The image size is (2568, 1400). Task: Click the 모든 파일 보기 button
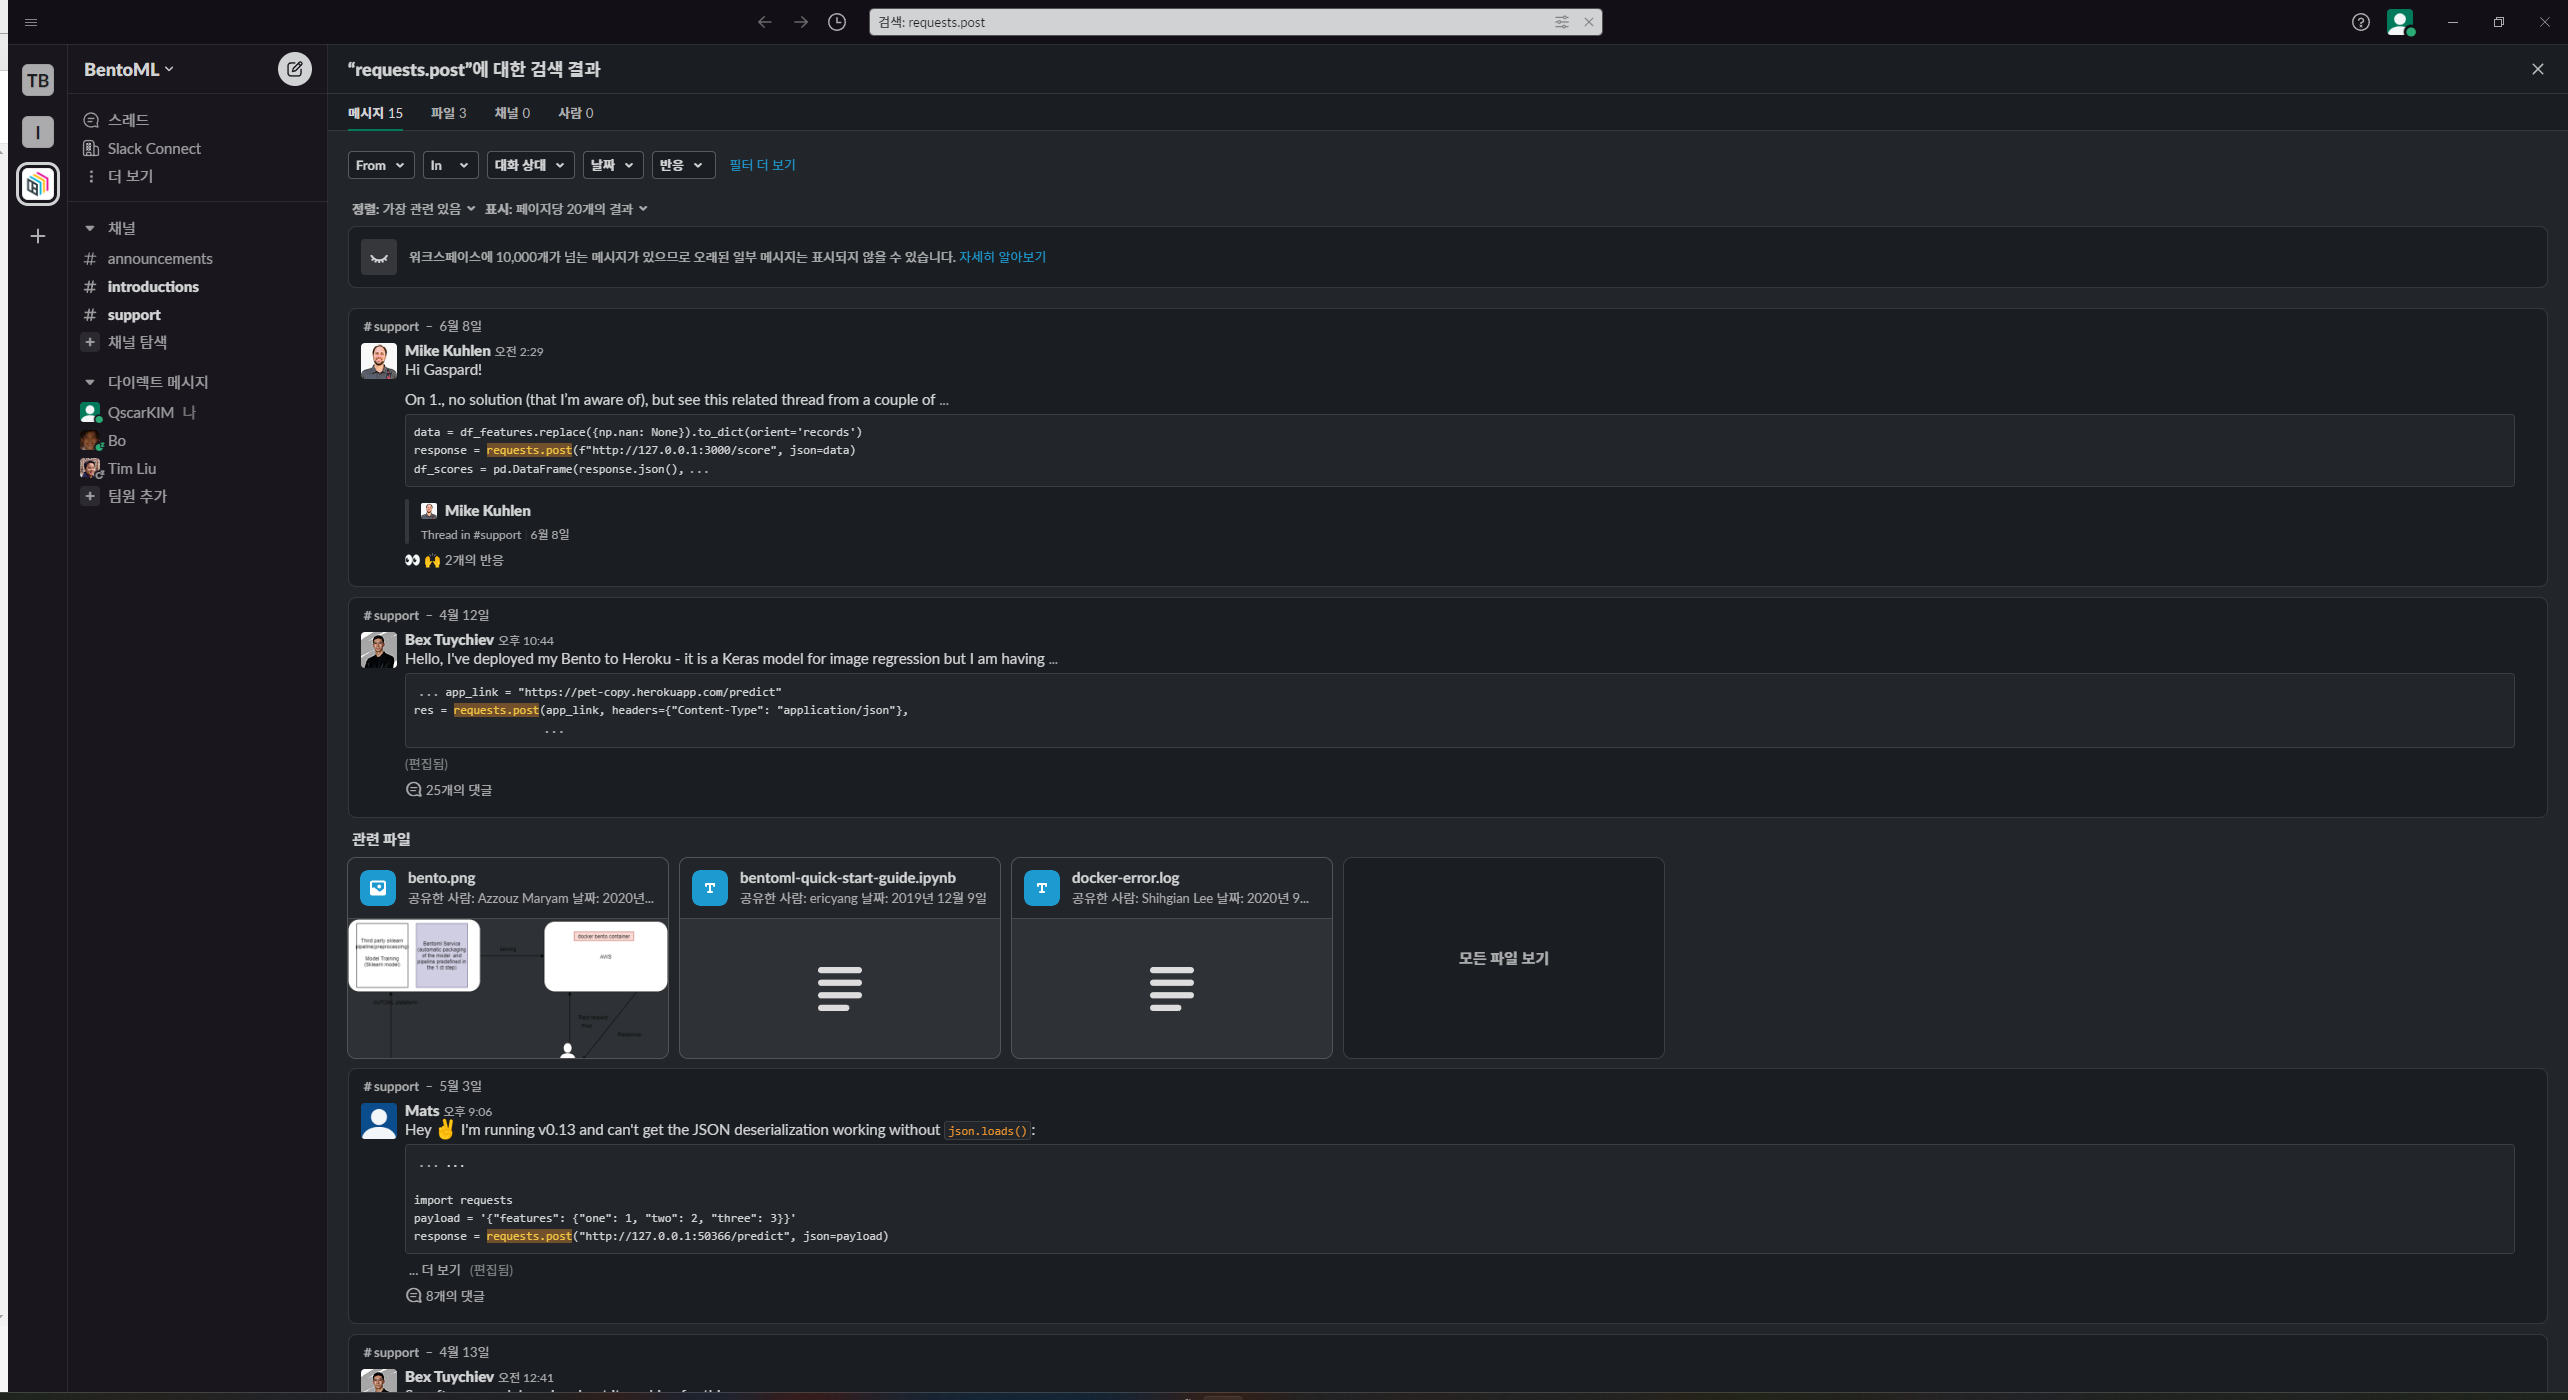[x=1503, y=958]
